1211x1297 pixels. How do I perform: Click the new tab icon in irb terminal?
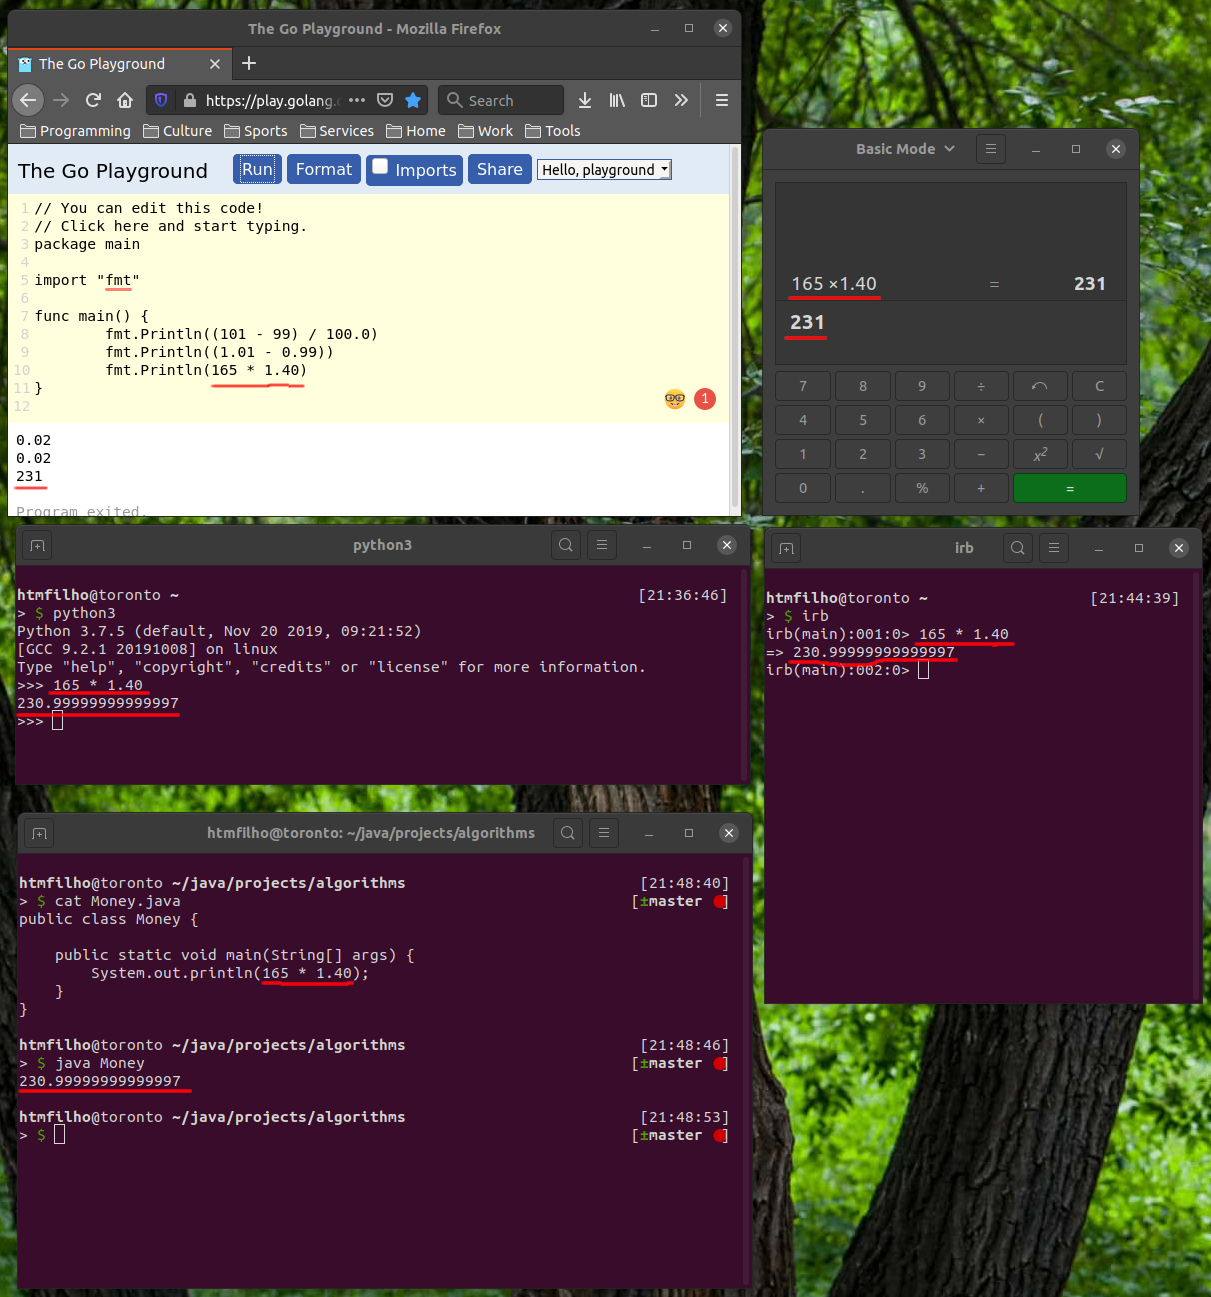[787, 548]
